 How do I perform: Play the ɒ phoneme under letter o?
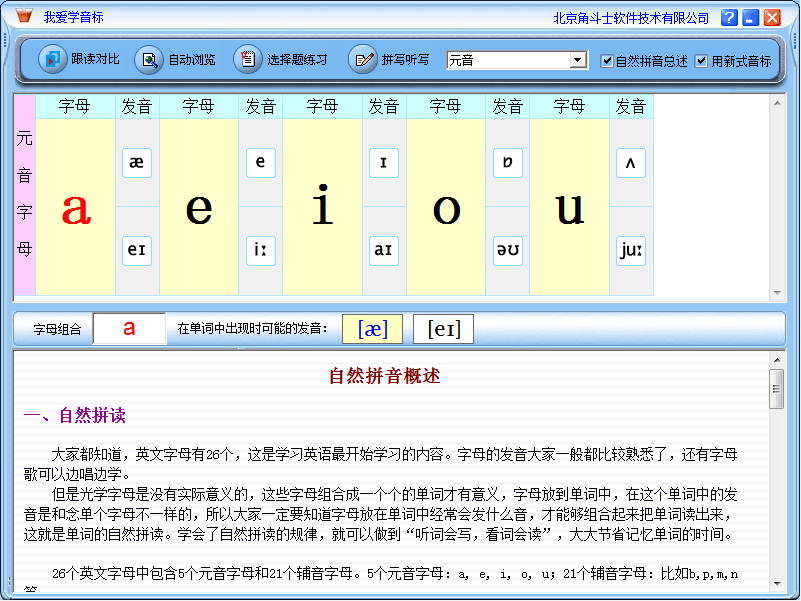point(507,162)
